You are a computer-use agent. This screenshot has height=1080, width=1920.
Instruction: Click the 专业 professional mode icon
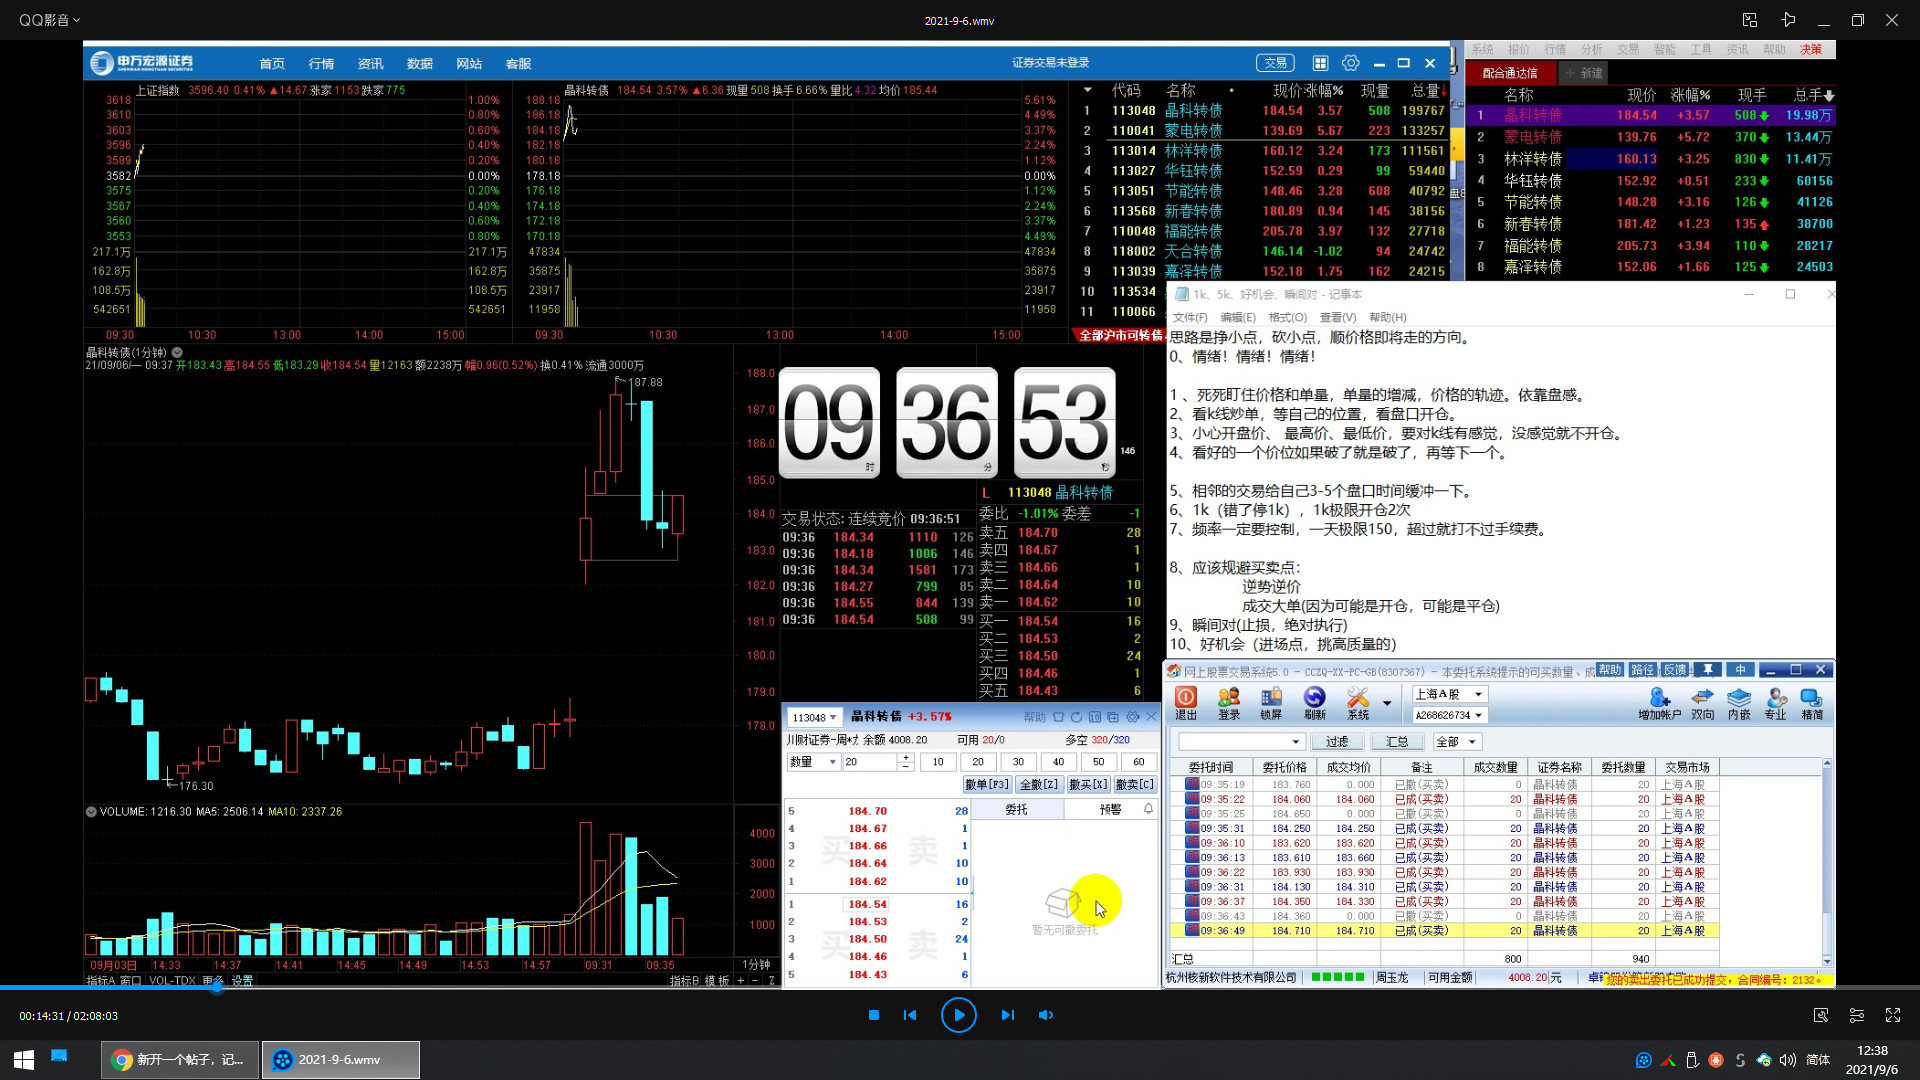[x=1775, y=703]
